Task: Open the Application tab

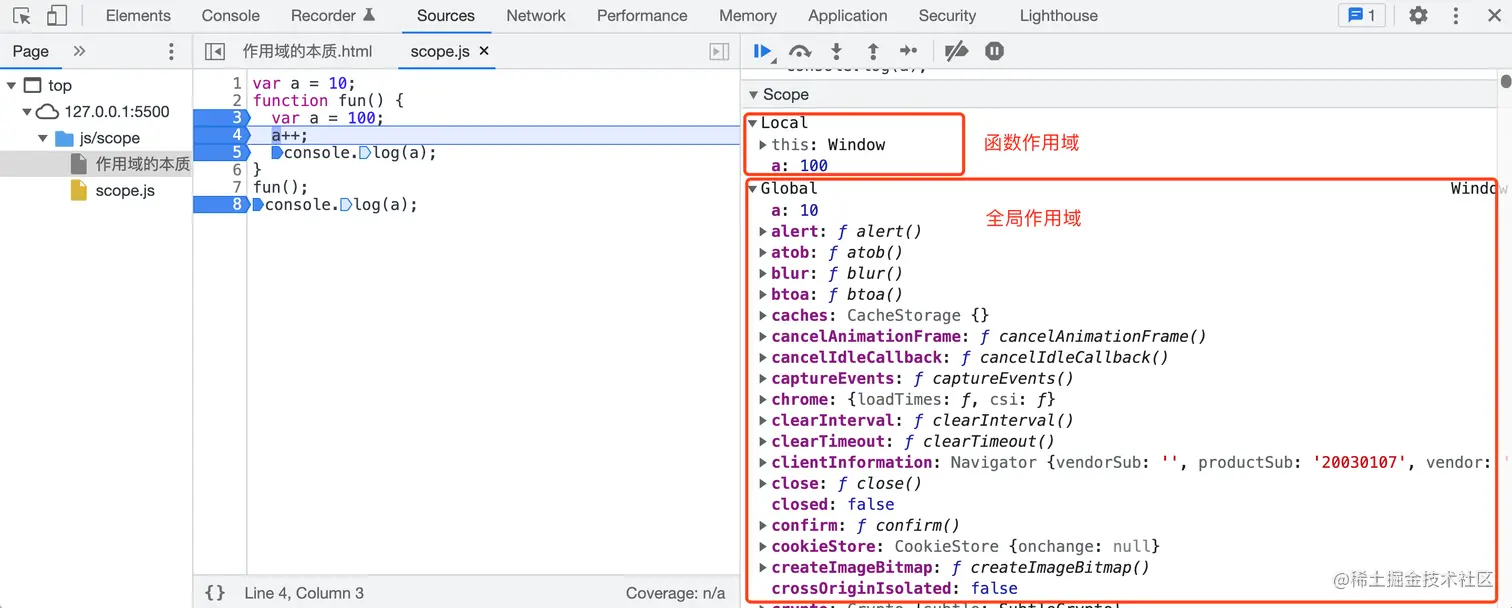Action: pyautogui.click(x=848, y=16)
